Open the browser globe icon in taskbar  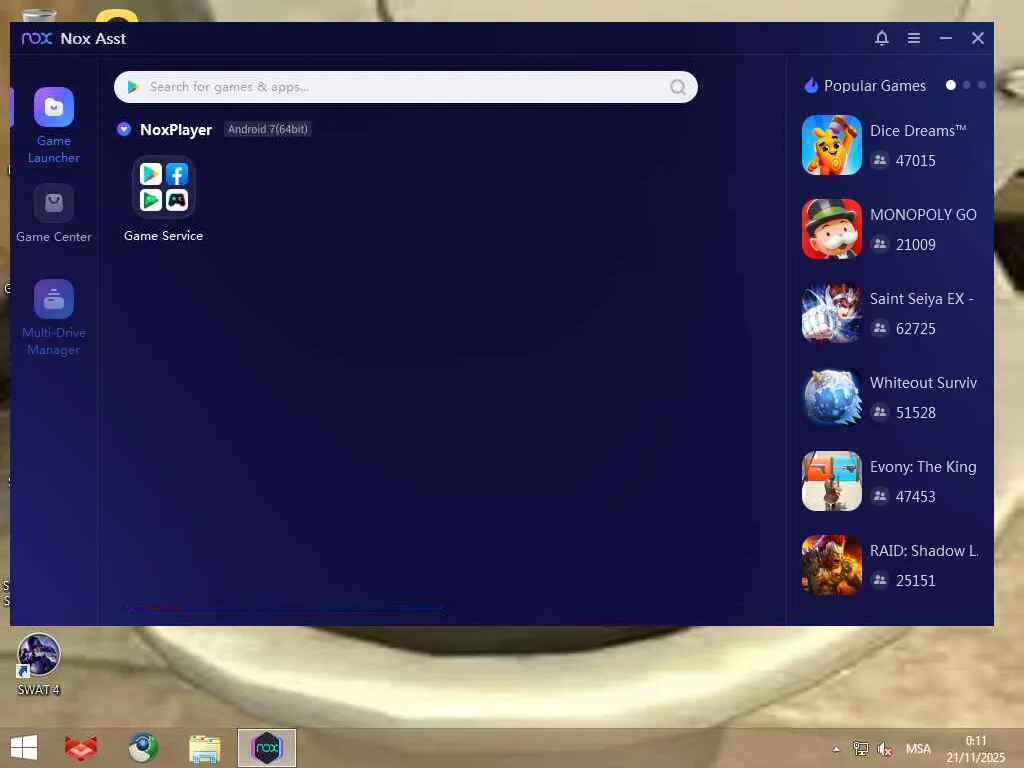pyautogui.click(x=143, y=748)
